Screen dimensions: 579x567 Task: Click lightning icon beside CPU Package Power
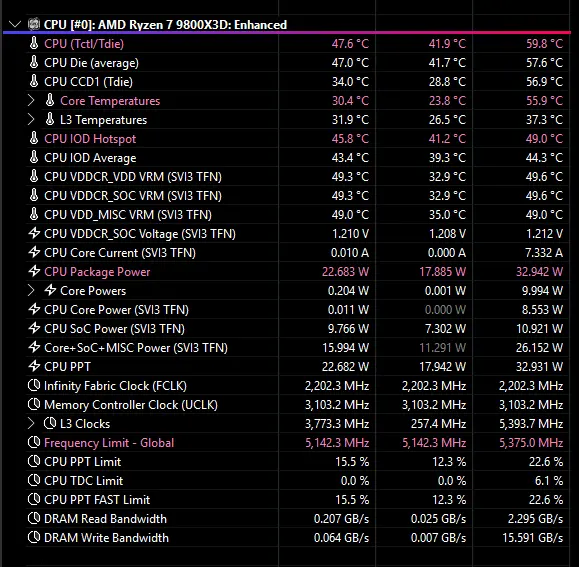[x=34, y=271]
